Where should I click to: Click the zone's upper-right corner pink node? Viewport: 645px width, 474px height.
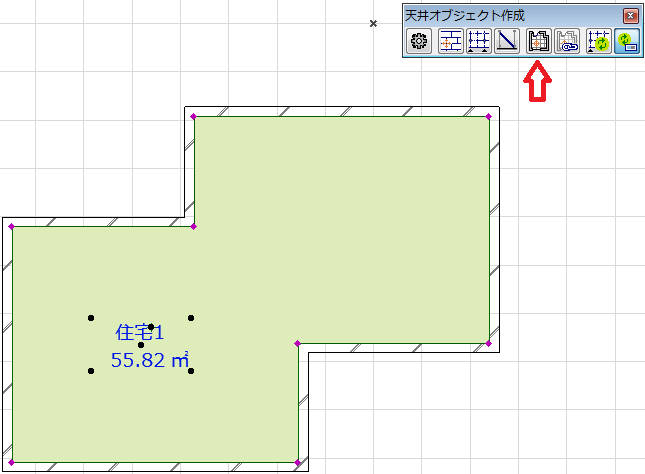pos(488,117)
